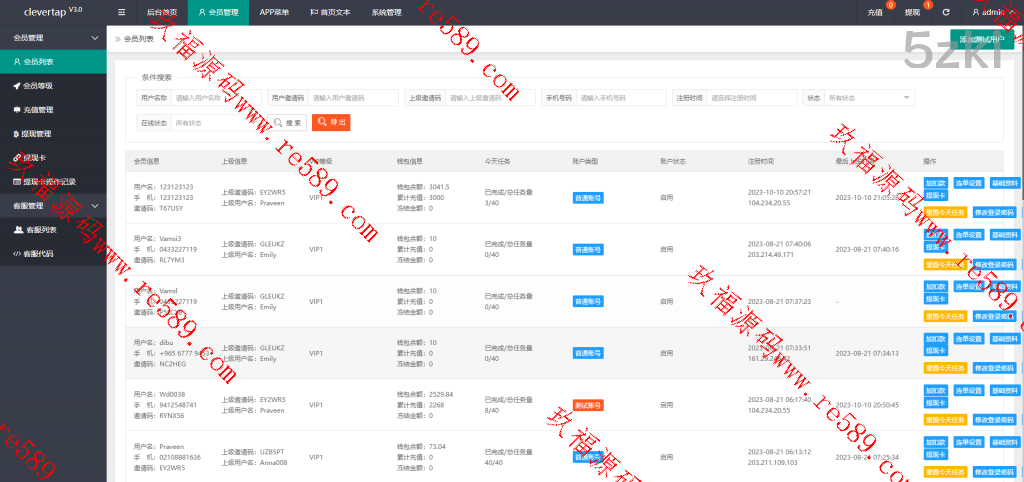This screenshot has width=1024, height=482.
Task: Switch to the APP菜单 tab
Action: click(x=274, y=12)
